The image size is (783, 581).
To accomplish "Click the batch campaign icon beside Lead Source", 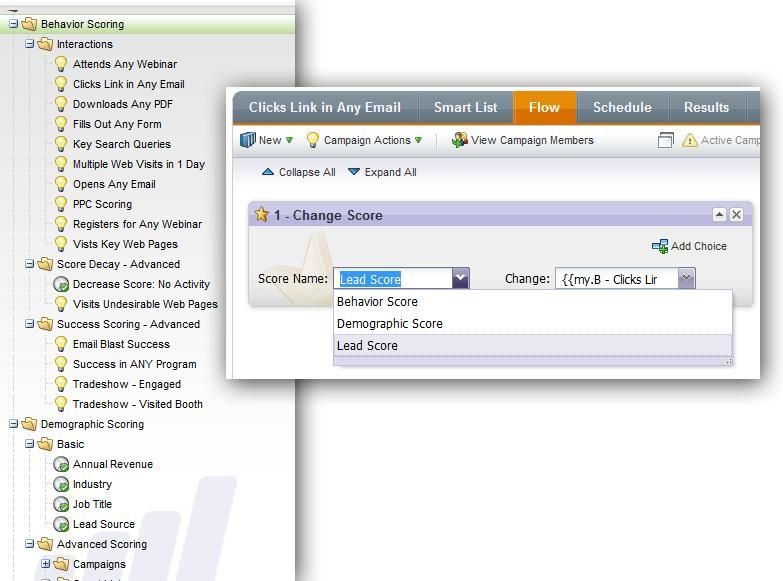I will click(61, 524).
